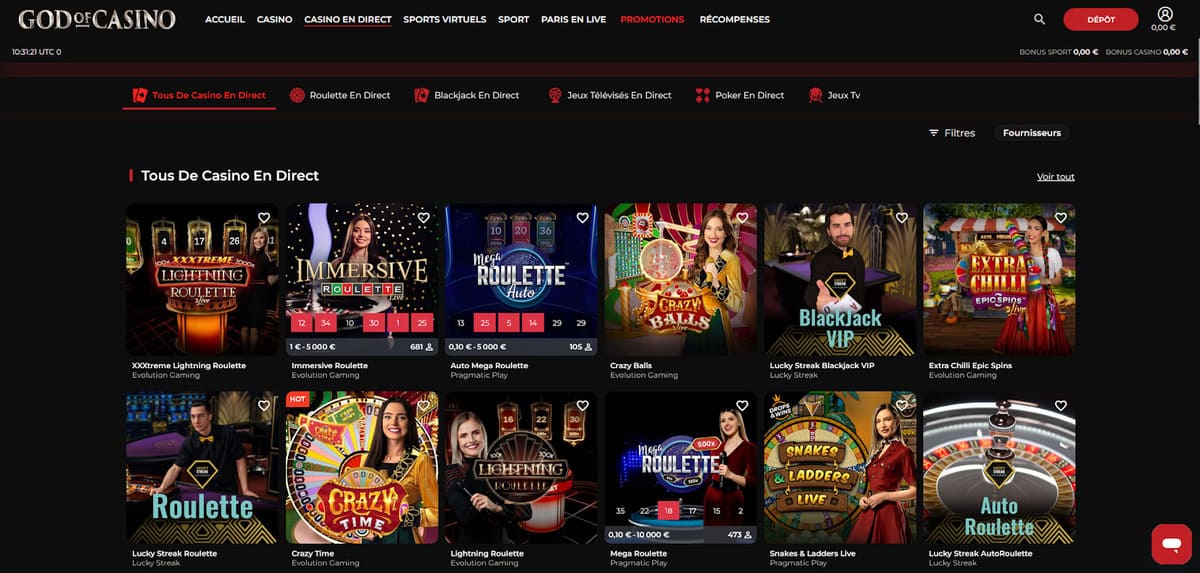Select Poker En Direct tab

pos(740,95)
